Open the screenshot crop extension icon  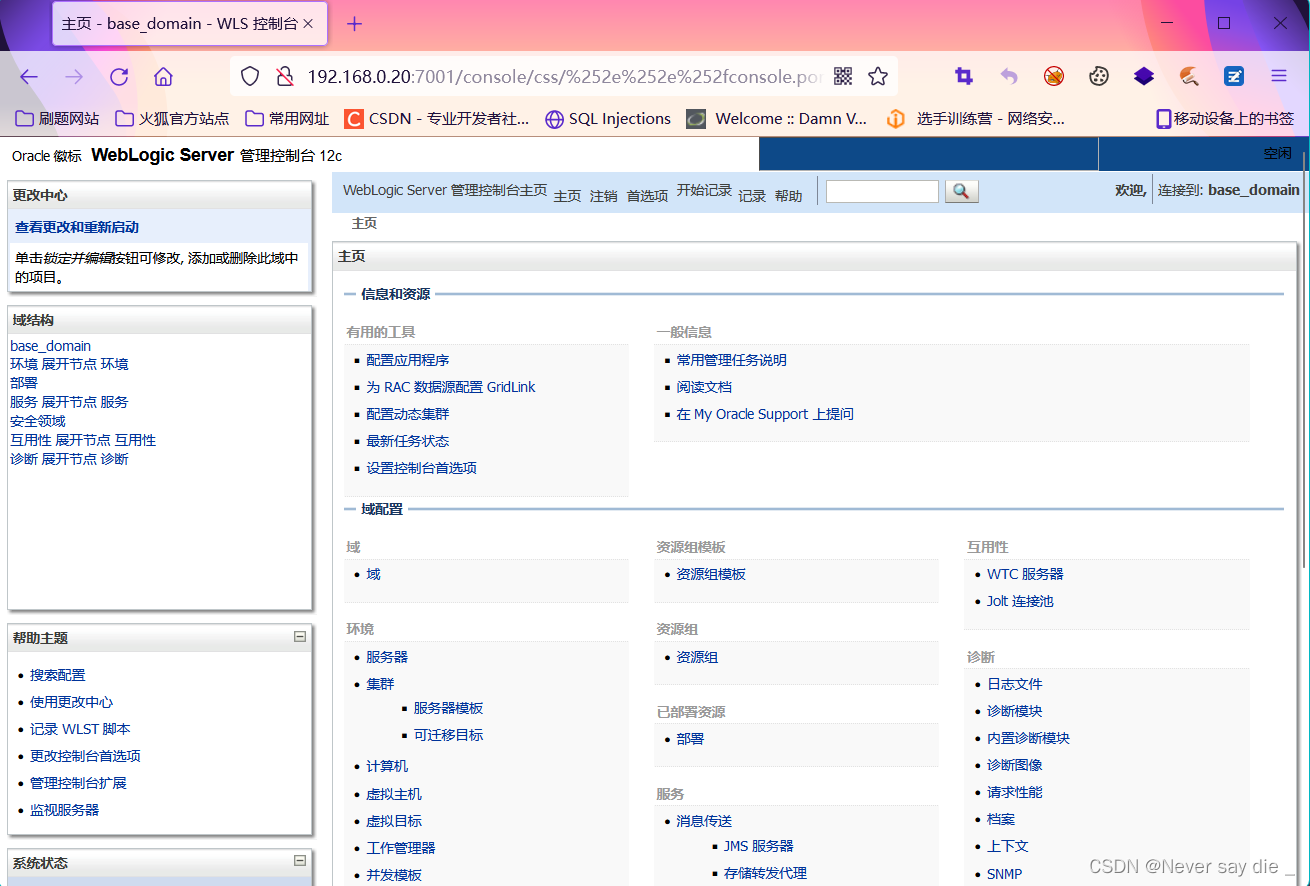pyautogui.click(x=963, y=76)
